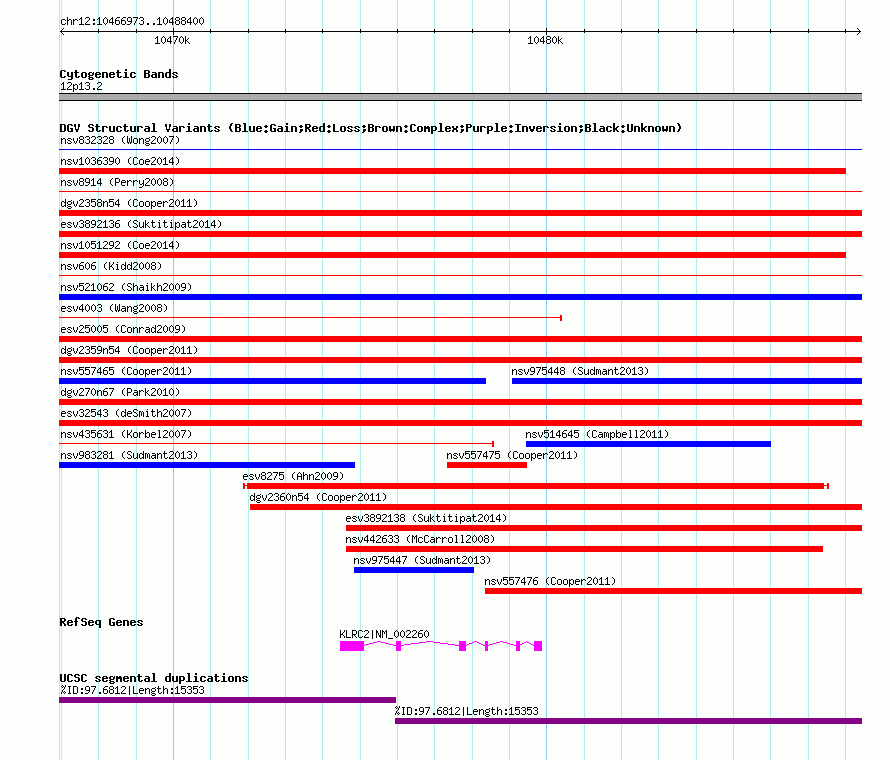The width and height of the screenshot is (890, 760).
Task: Select the grey cytogenetic band bar
Action: (x=460, y=97)
